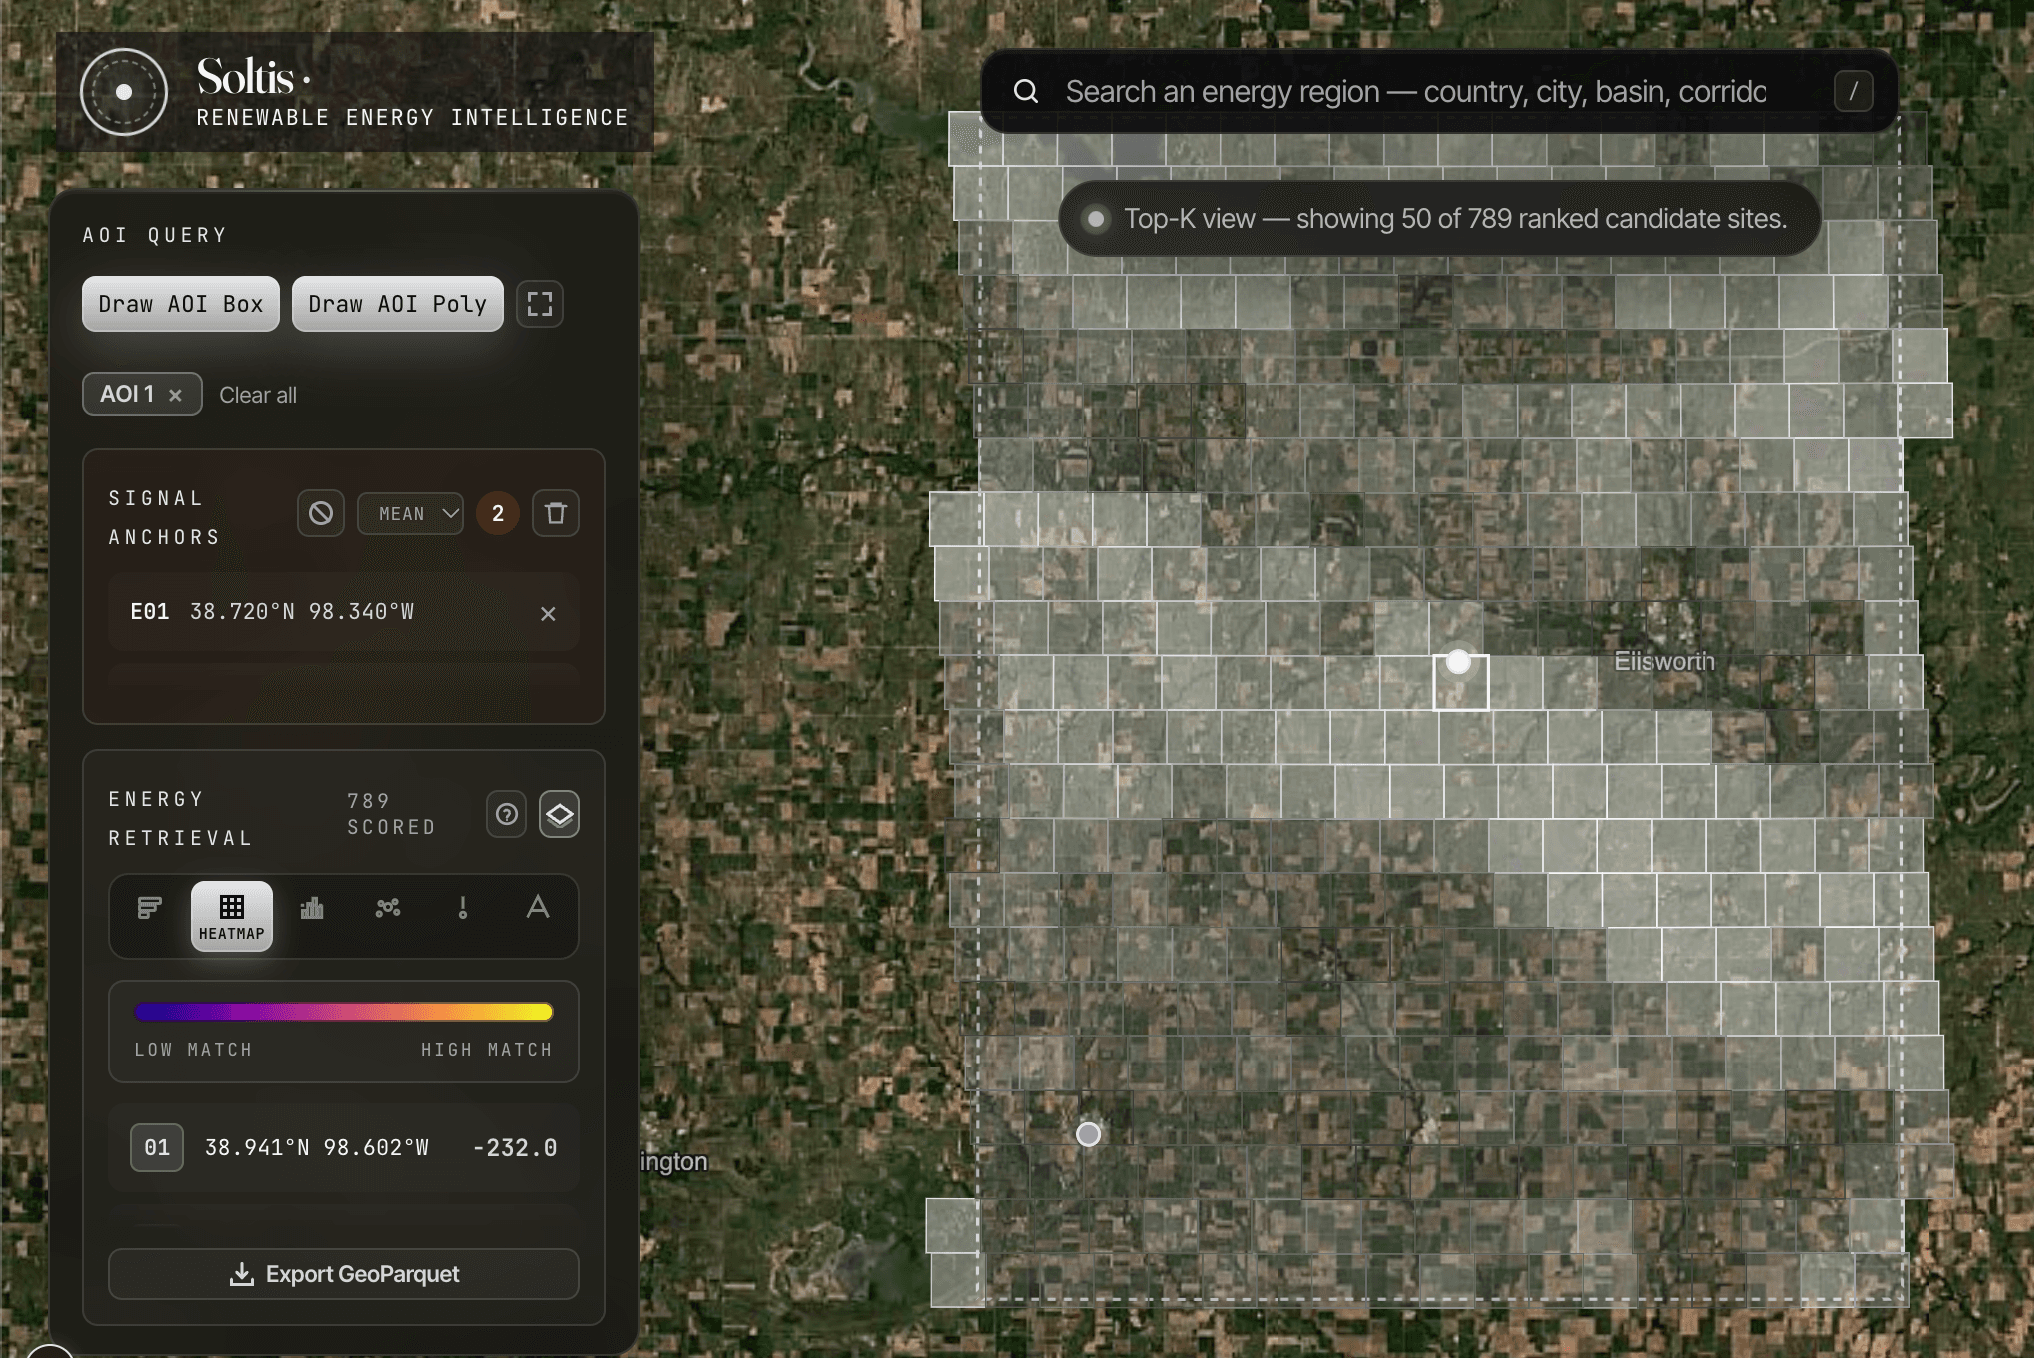
Task: Click the Top-K view status message
Action: [1455, 219]
